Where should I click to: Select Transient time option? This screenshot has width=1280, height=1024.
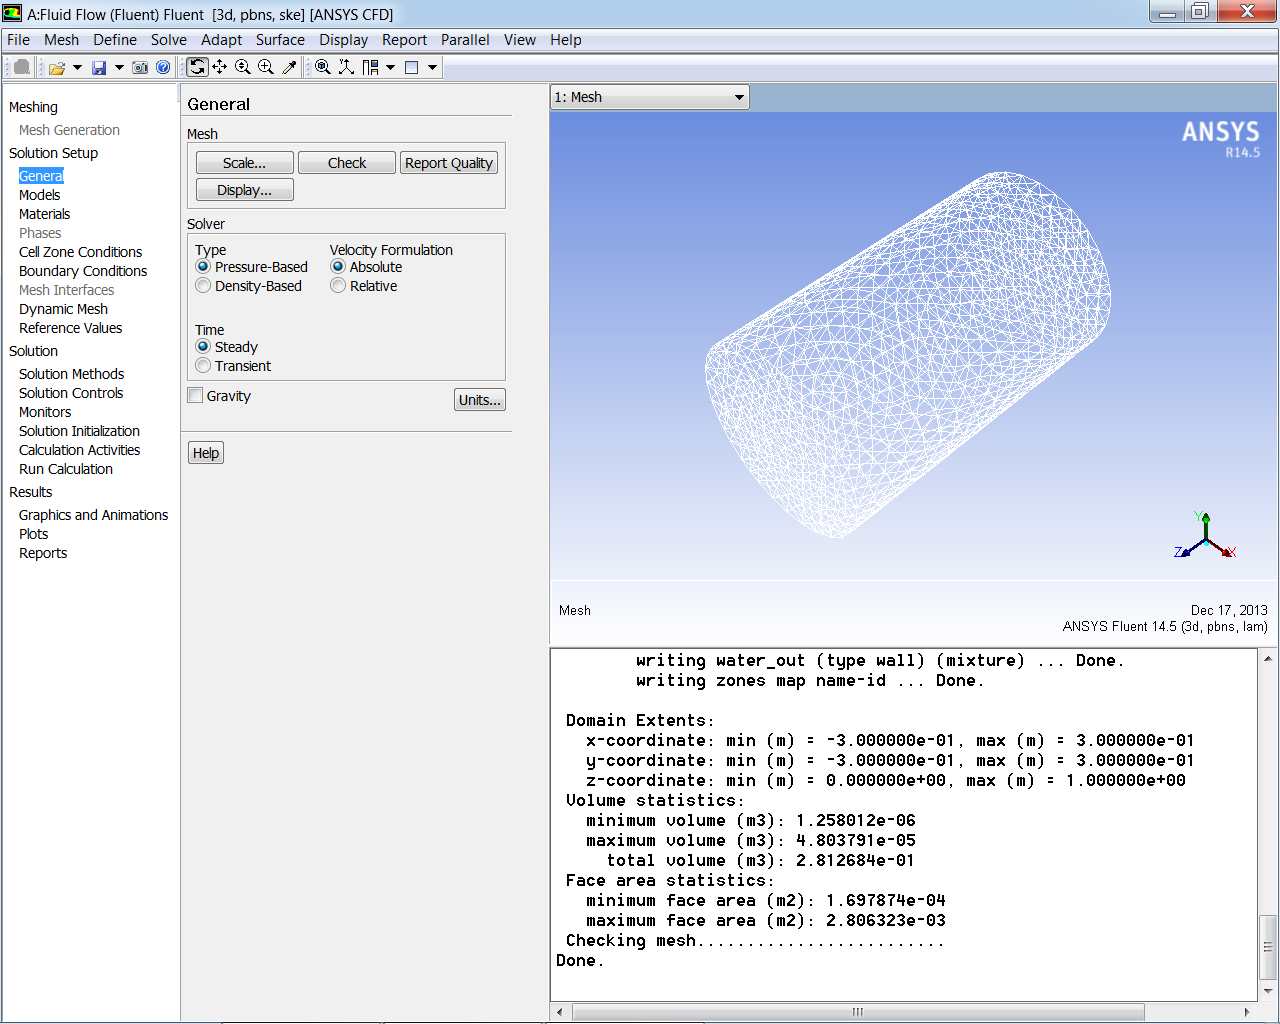coord(203,366)
